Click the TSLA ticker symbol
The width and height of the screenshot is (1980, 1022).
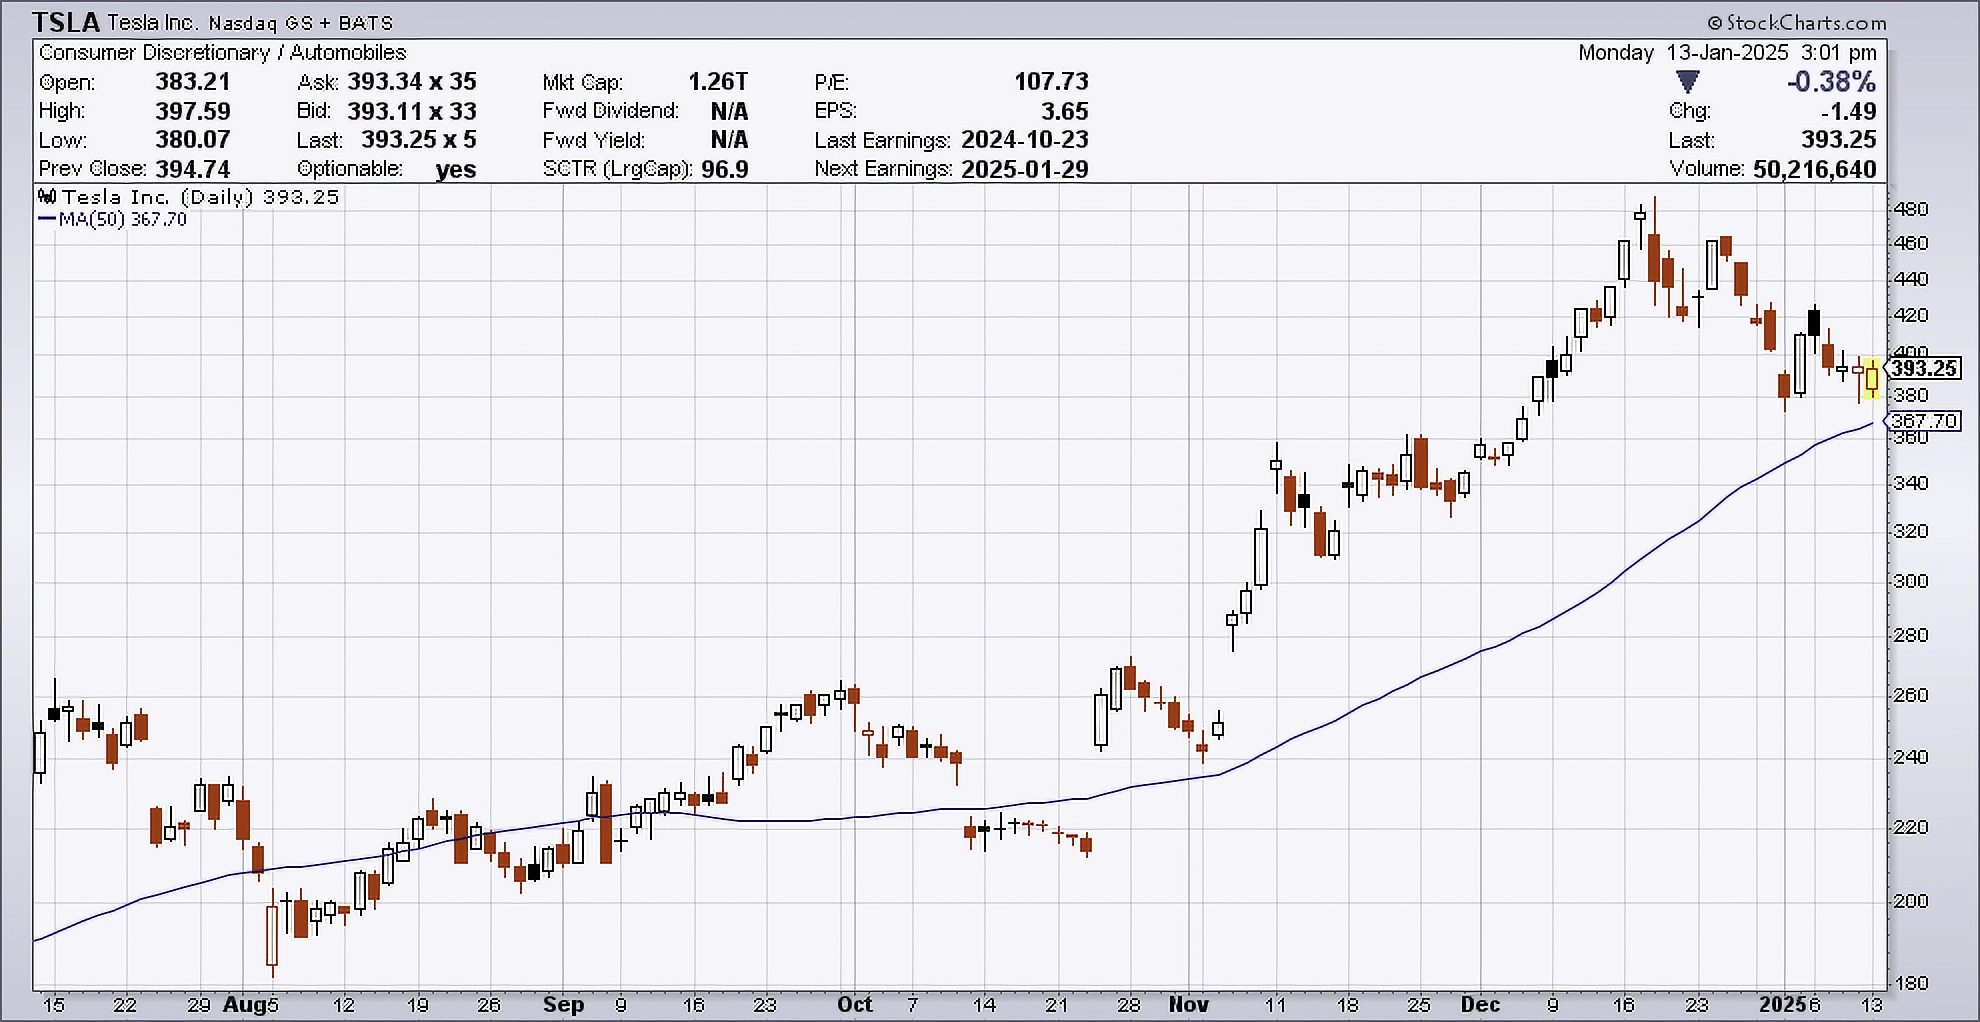(66, 21)
